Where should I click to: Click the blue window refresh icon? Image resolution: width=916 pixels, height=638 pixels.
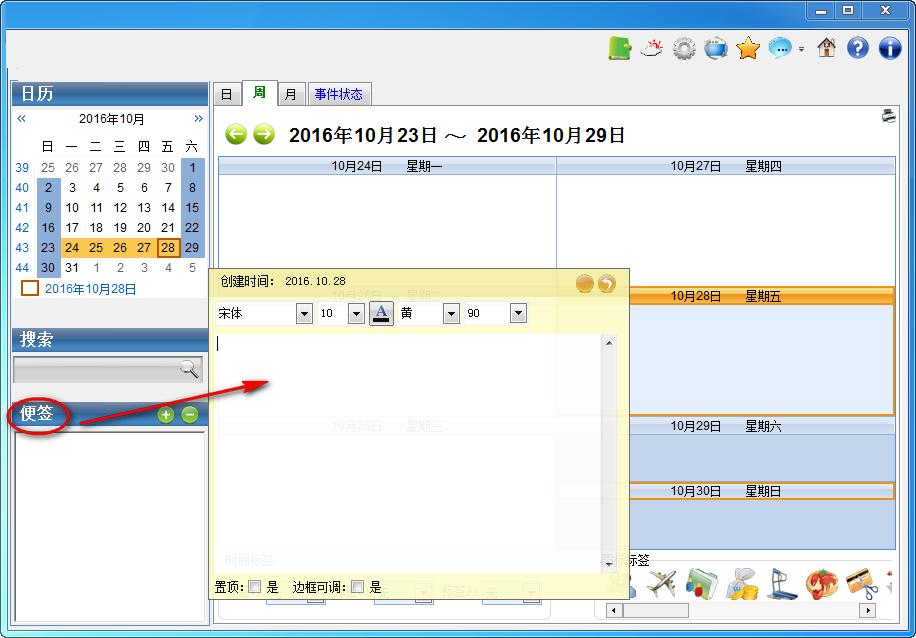(x=716, y=48)
